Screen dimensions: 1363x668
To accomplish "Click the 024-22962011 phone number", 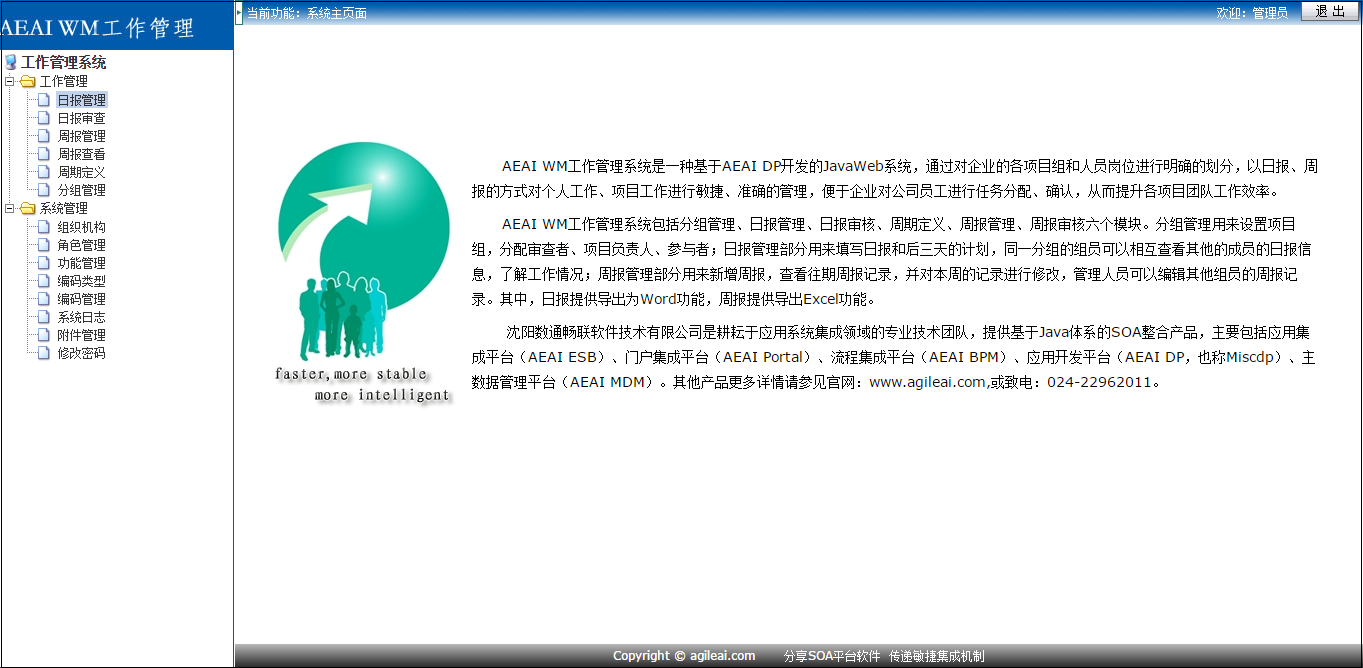I will [x=1099, y=382].
